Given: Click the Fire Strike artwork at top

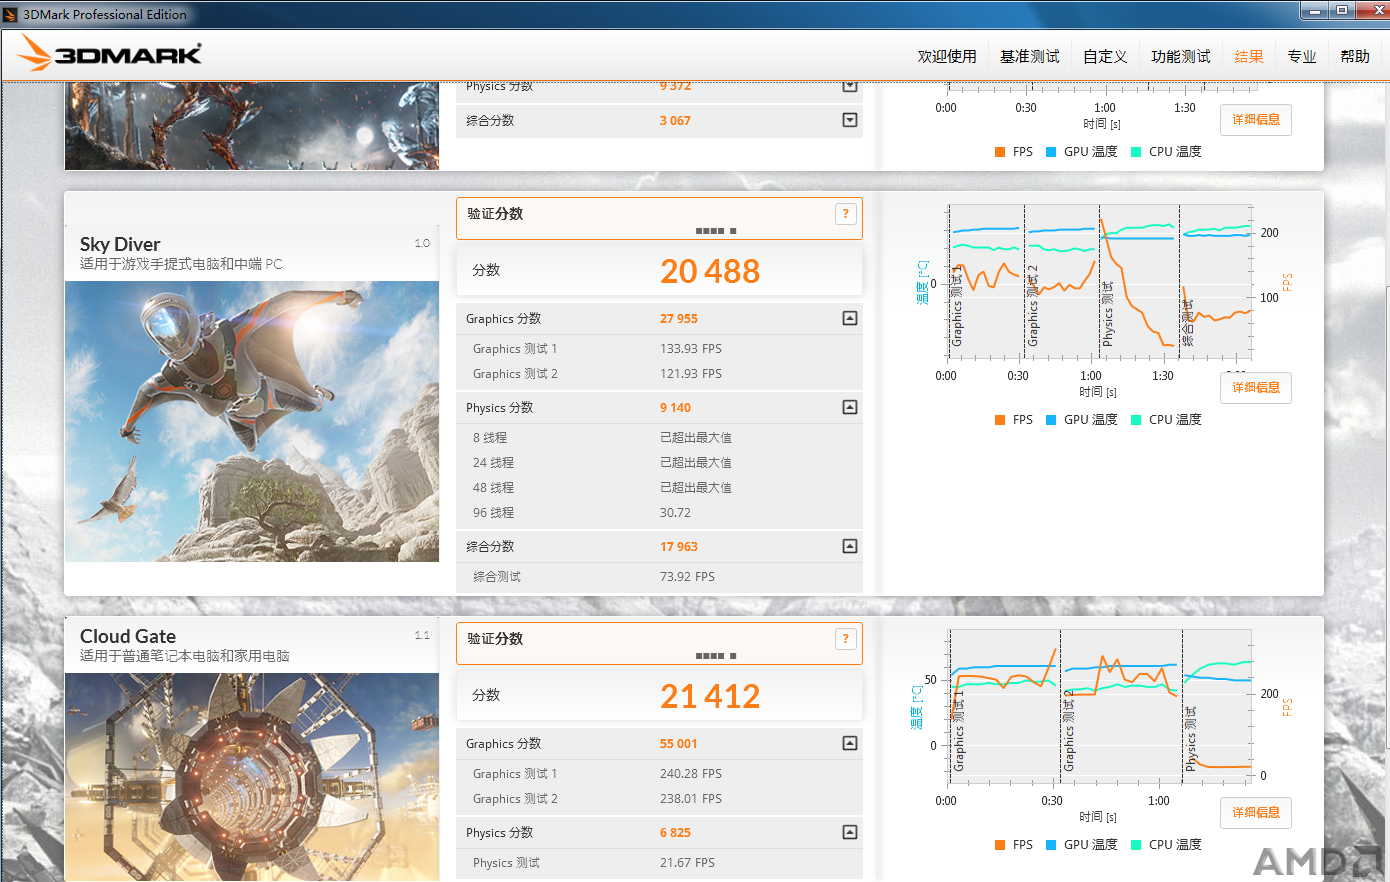Looking at the screenshot, I should click(x=252, y=126).
